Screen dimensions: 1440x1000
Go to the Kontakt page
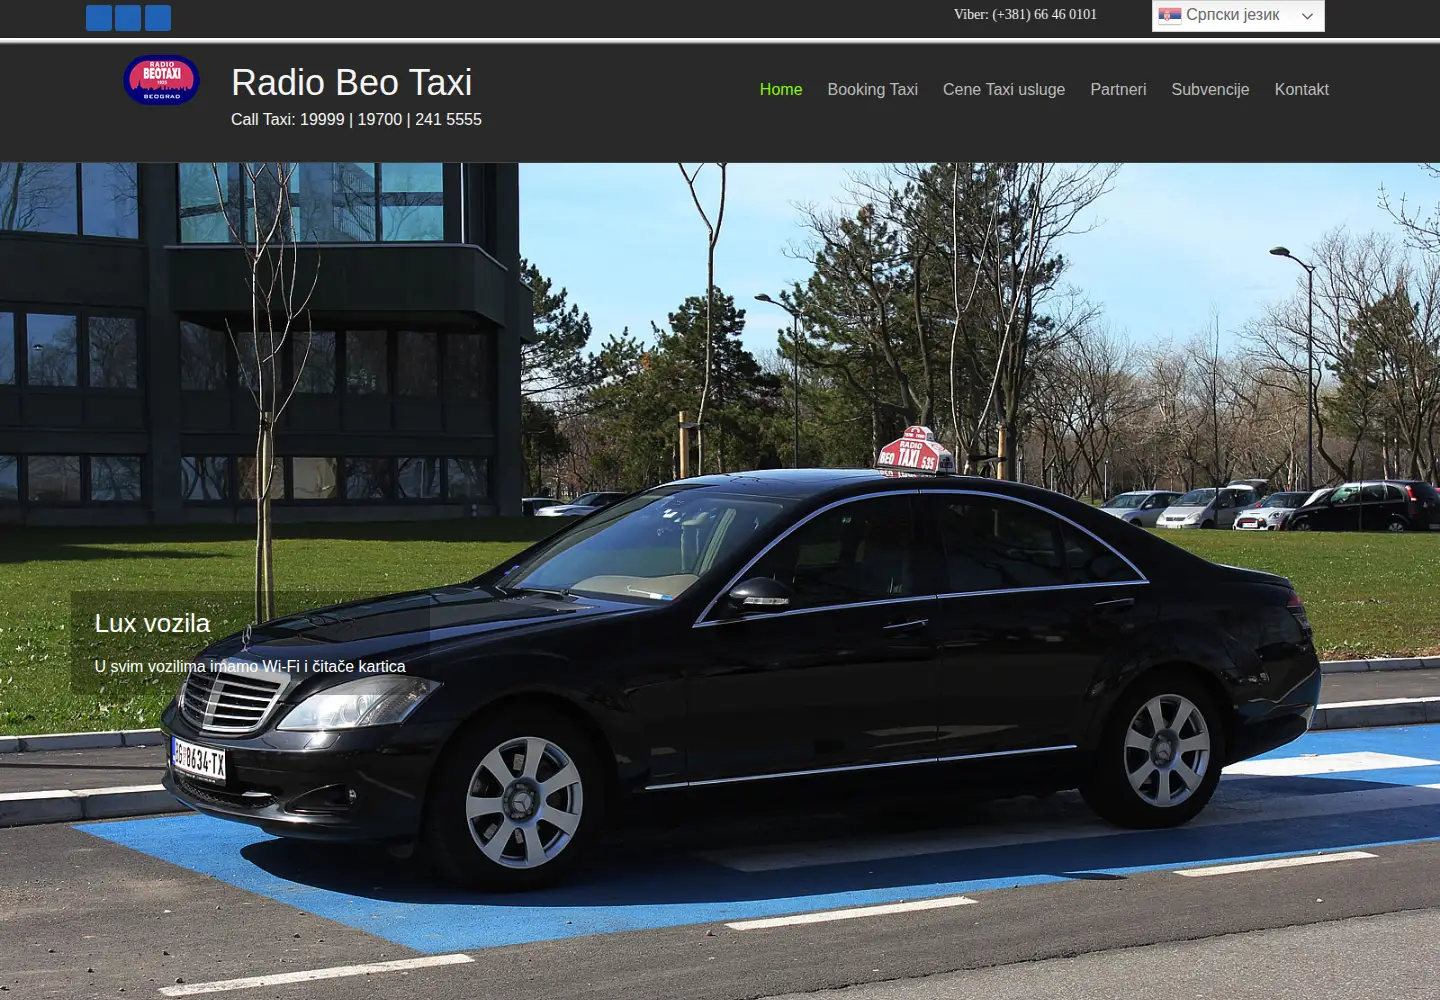point(1301,89)
